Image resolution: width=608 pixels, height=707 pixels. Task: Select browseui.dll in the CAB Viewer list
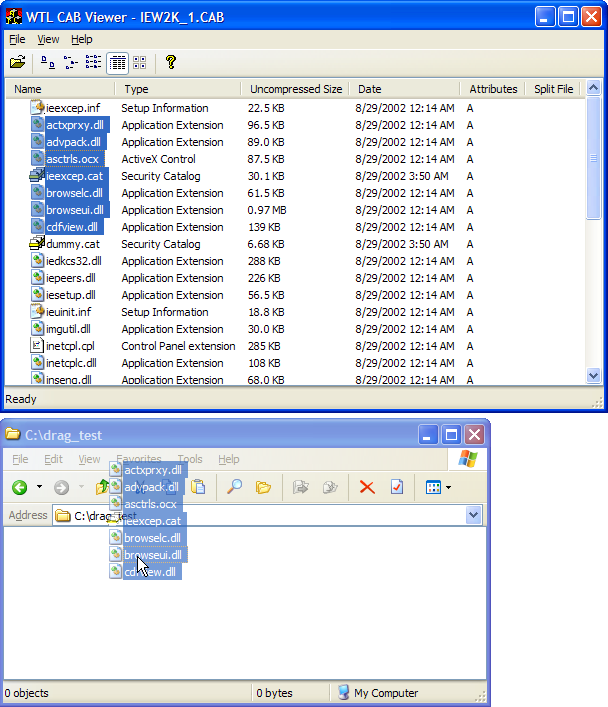[75, 210]
